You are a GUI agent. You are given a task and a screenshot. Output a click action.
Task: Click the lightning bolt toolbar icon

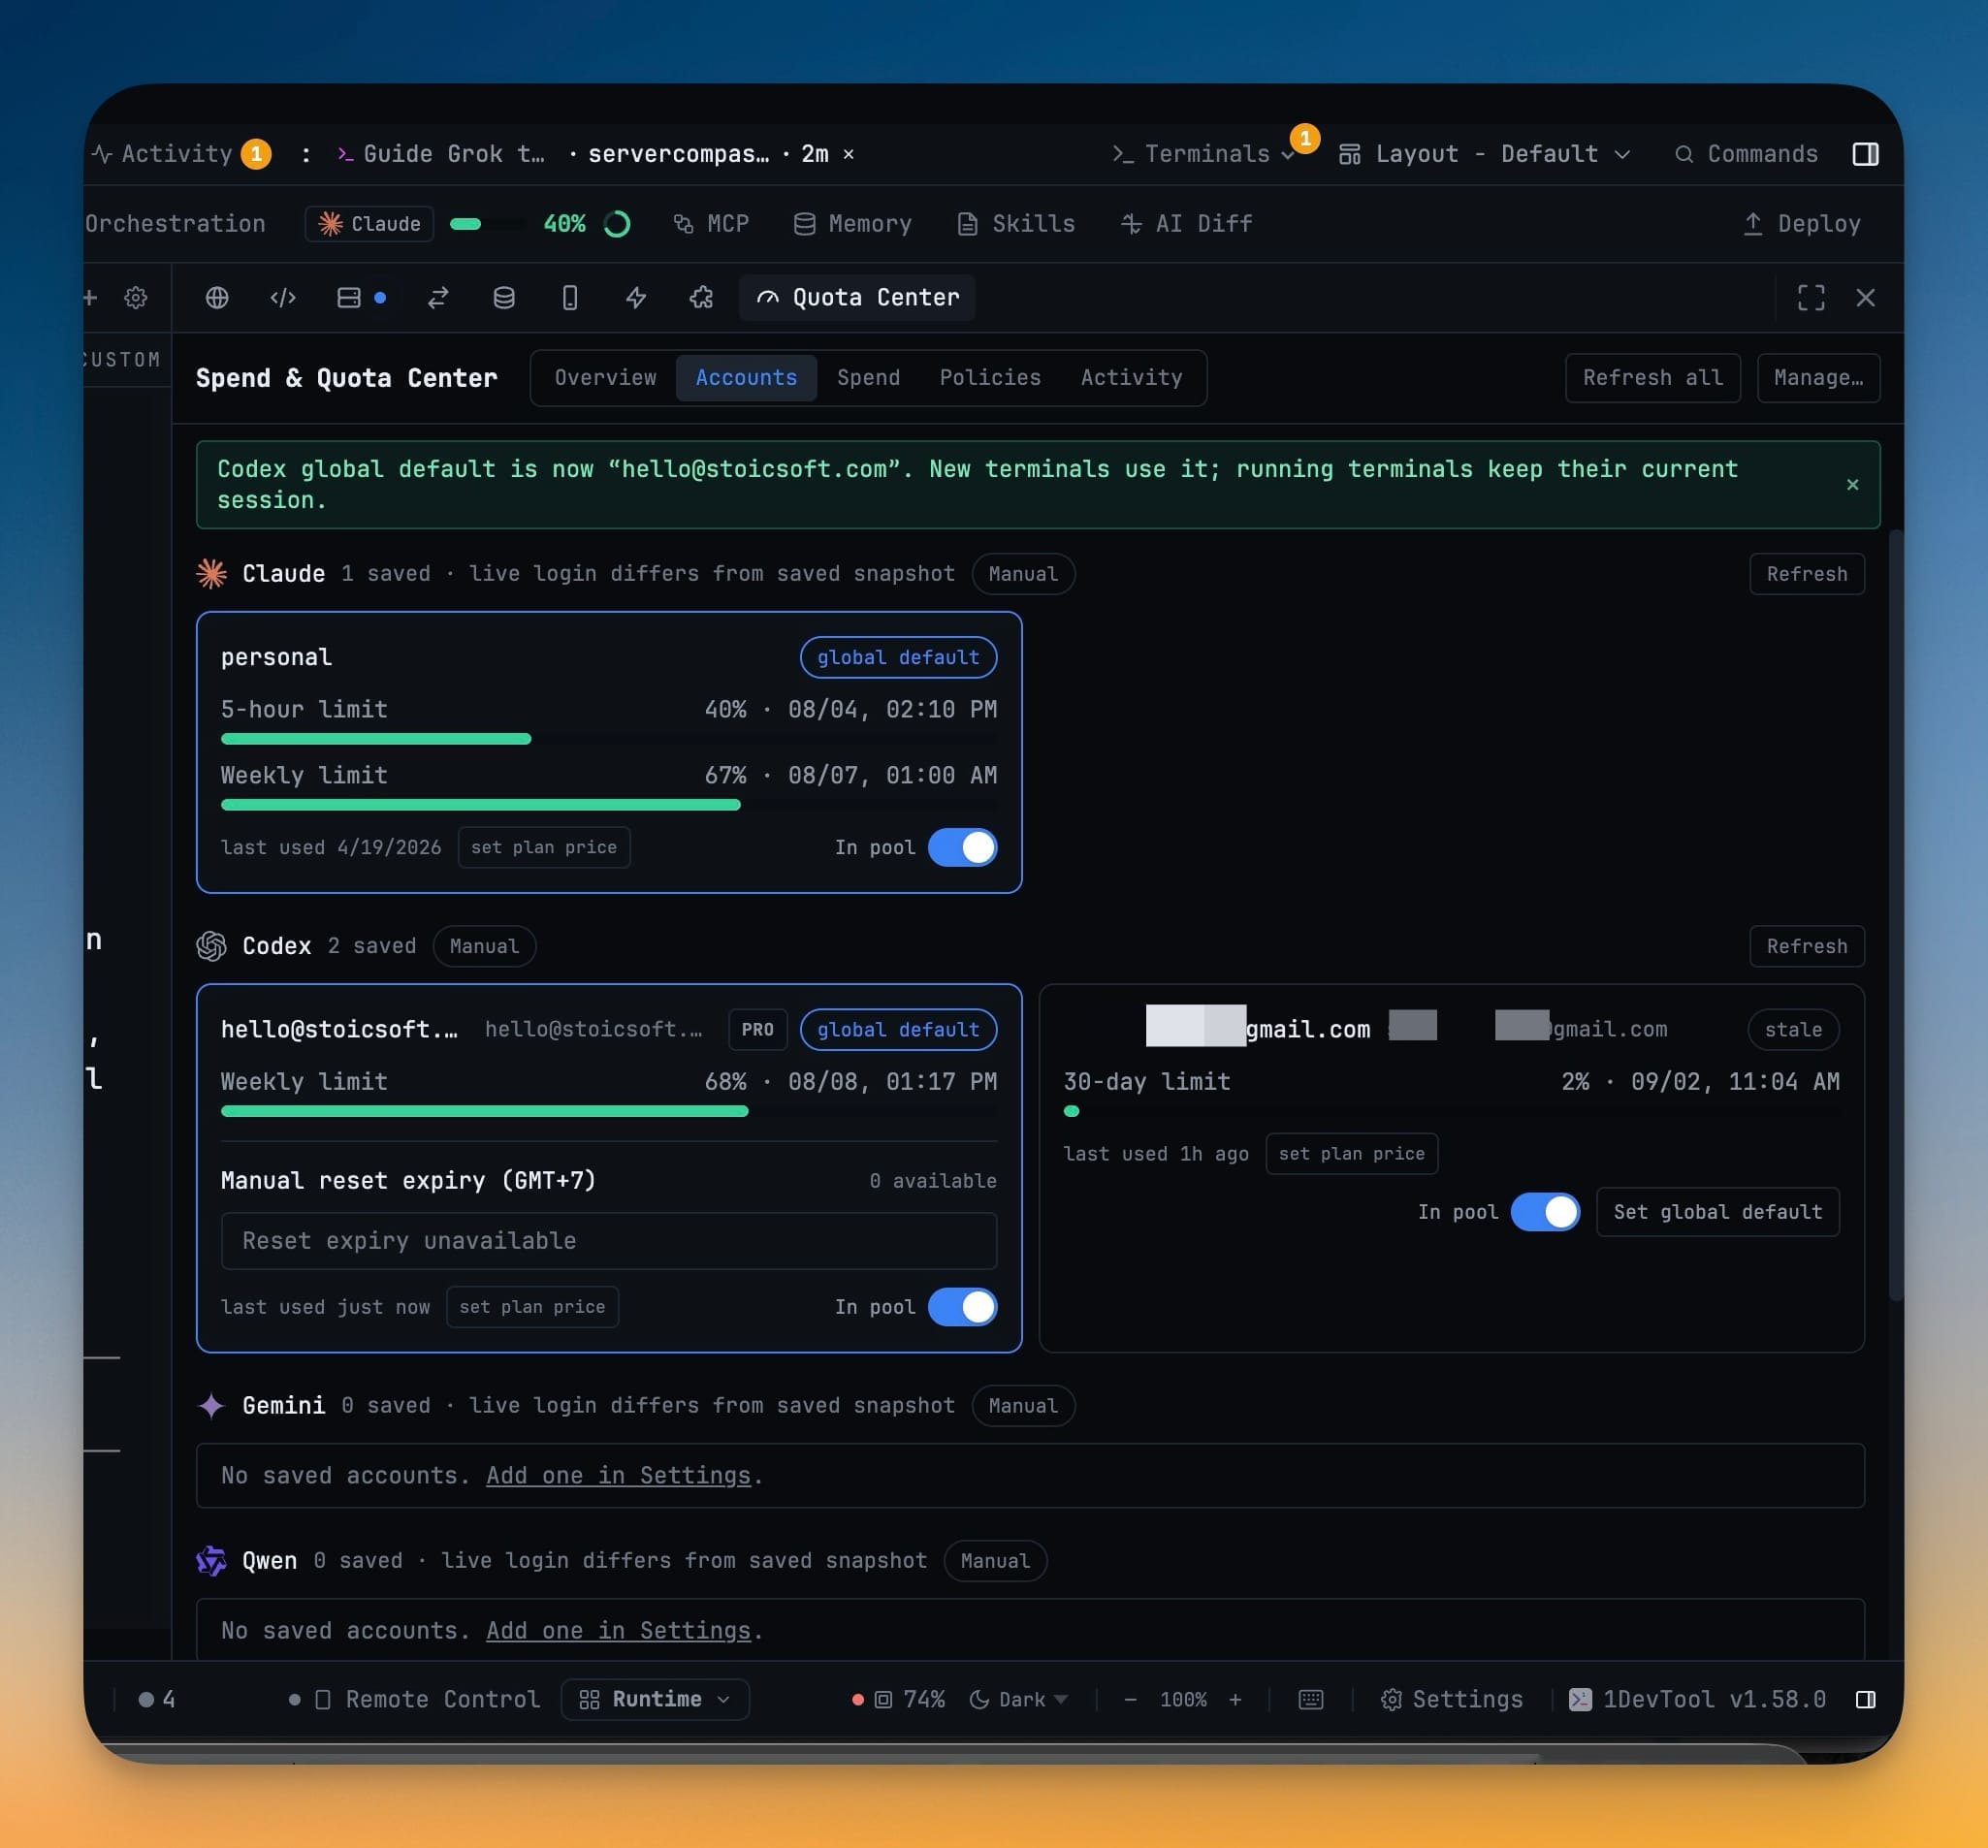(x=636, y=298)
